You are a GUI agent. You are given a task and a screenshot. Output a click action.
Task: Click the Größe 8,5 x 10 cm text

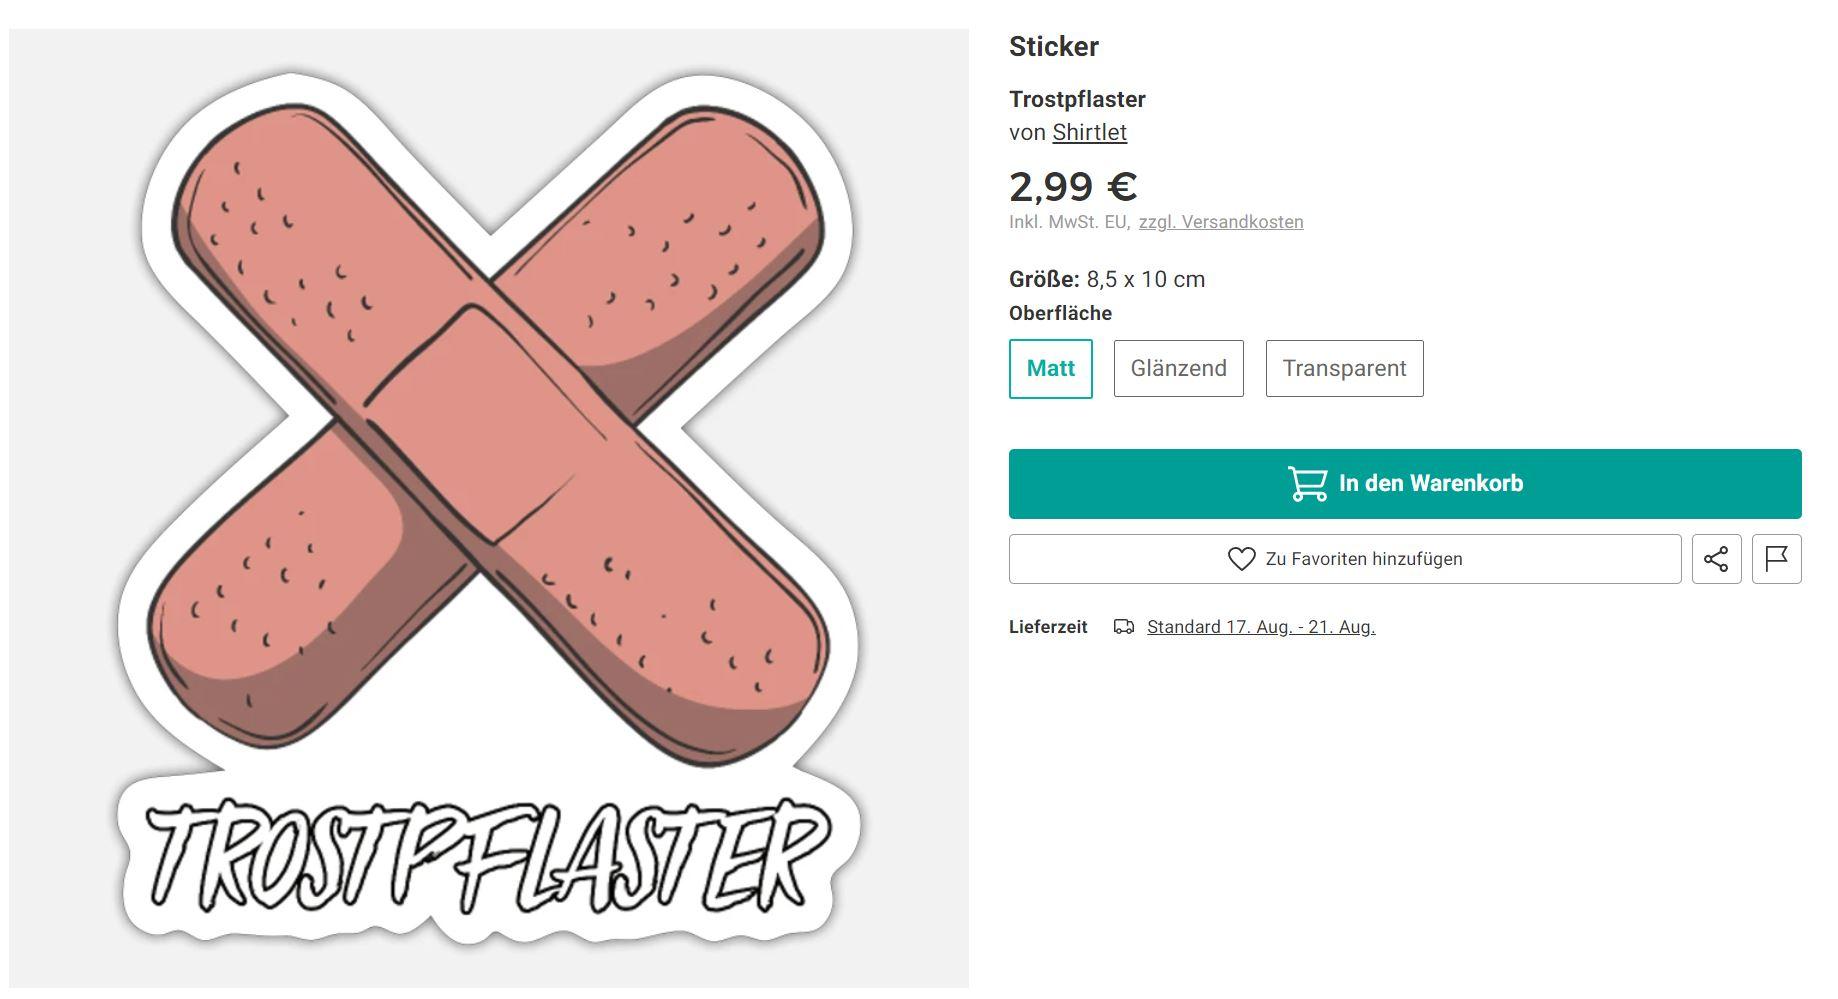coord(1107,279)
